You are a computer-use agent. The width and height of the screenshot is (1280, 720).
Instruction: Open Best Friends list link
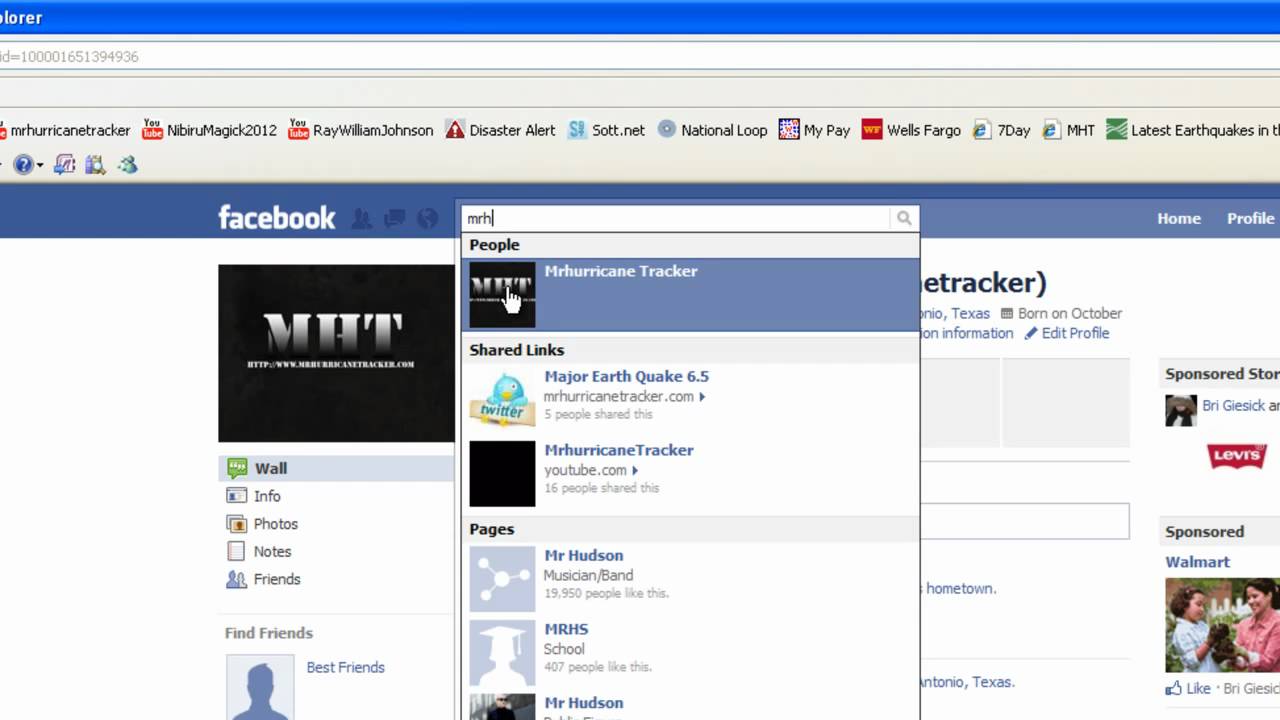pyautogui.click(x=345, y=667)
